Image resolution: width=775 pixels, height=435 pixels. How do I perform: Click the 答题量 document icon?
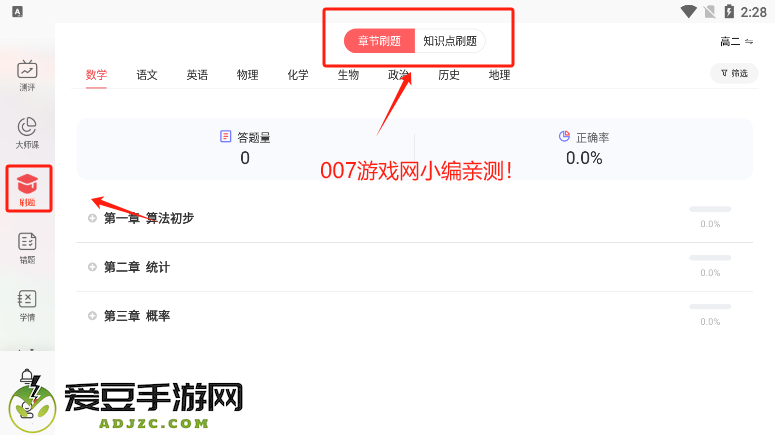[225, 136]
